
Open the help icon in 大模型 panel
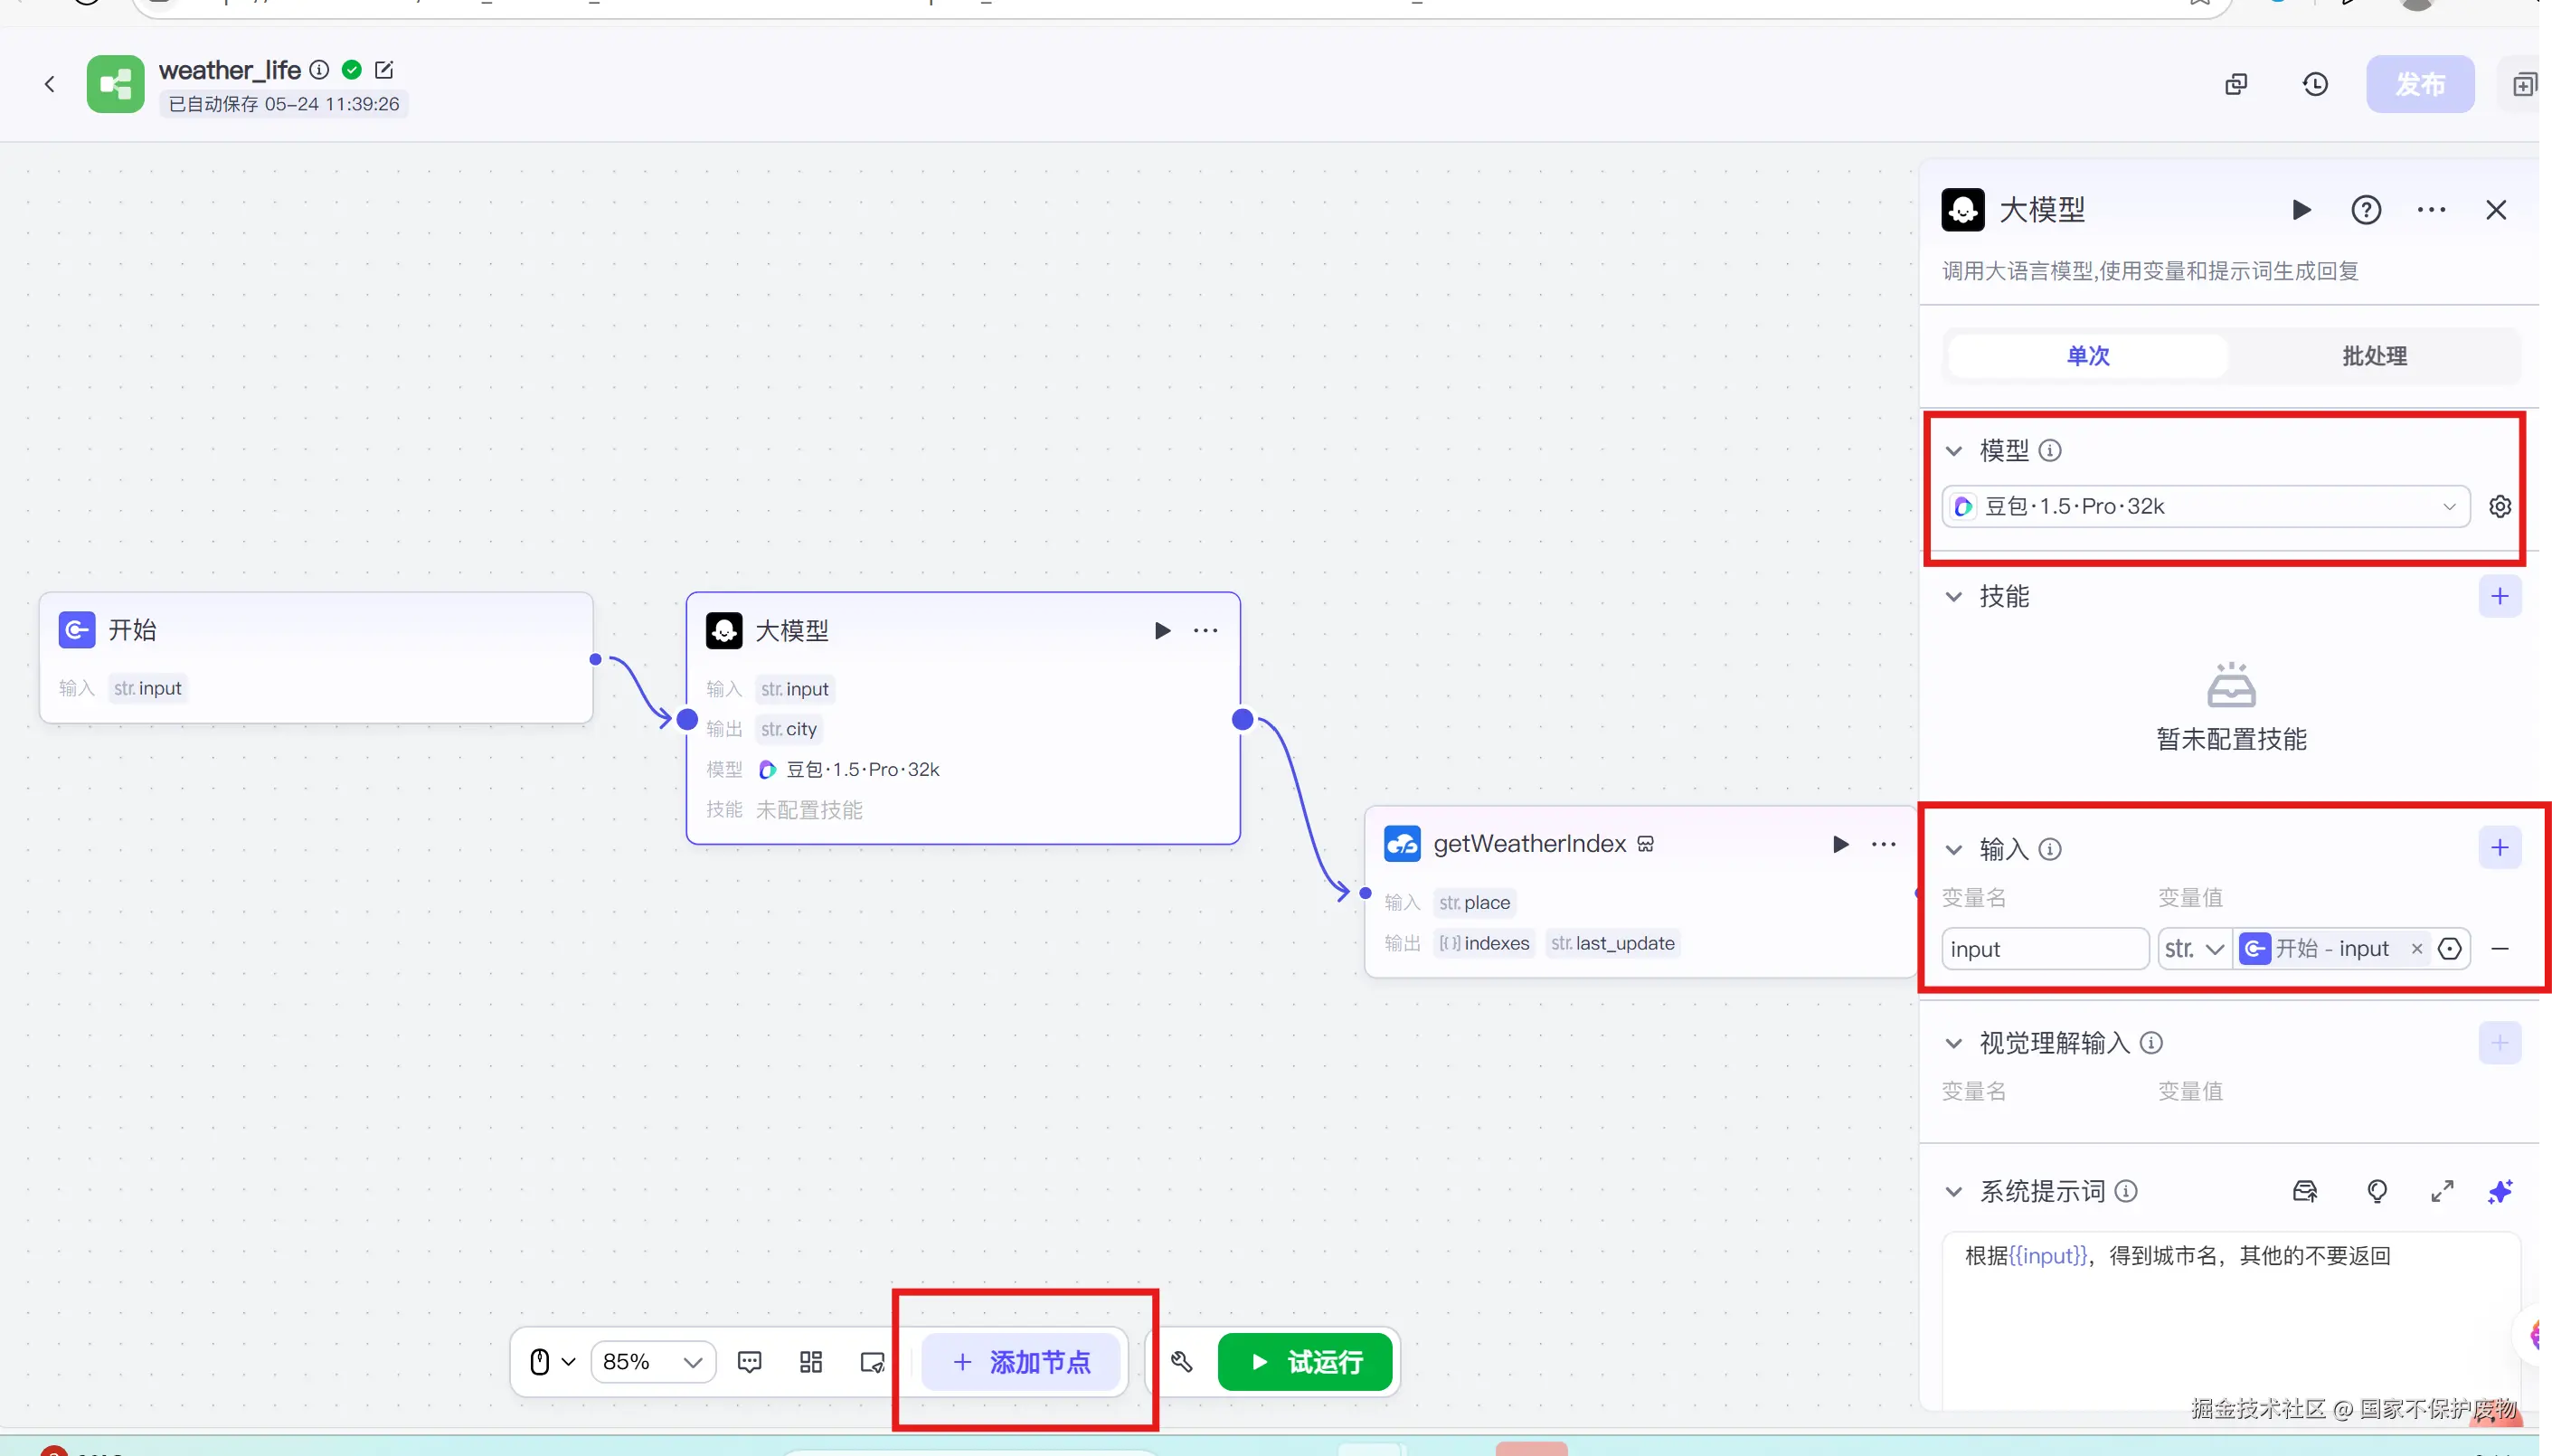coord(2366,210)
